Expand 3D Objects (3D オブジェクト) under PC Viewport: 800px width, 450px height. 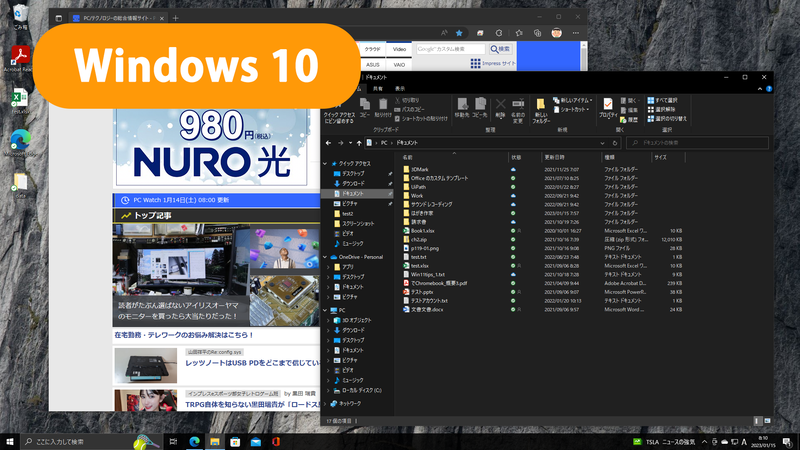point(328,320)
